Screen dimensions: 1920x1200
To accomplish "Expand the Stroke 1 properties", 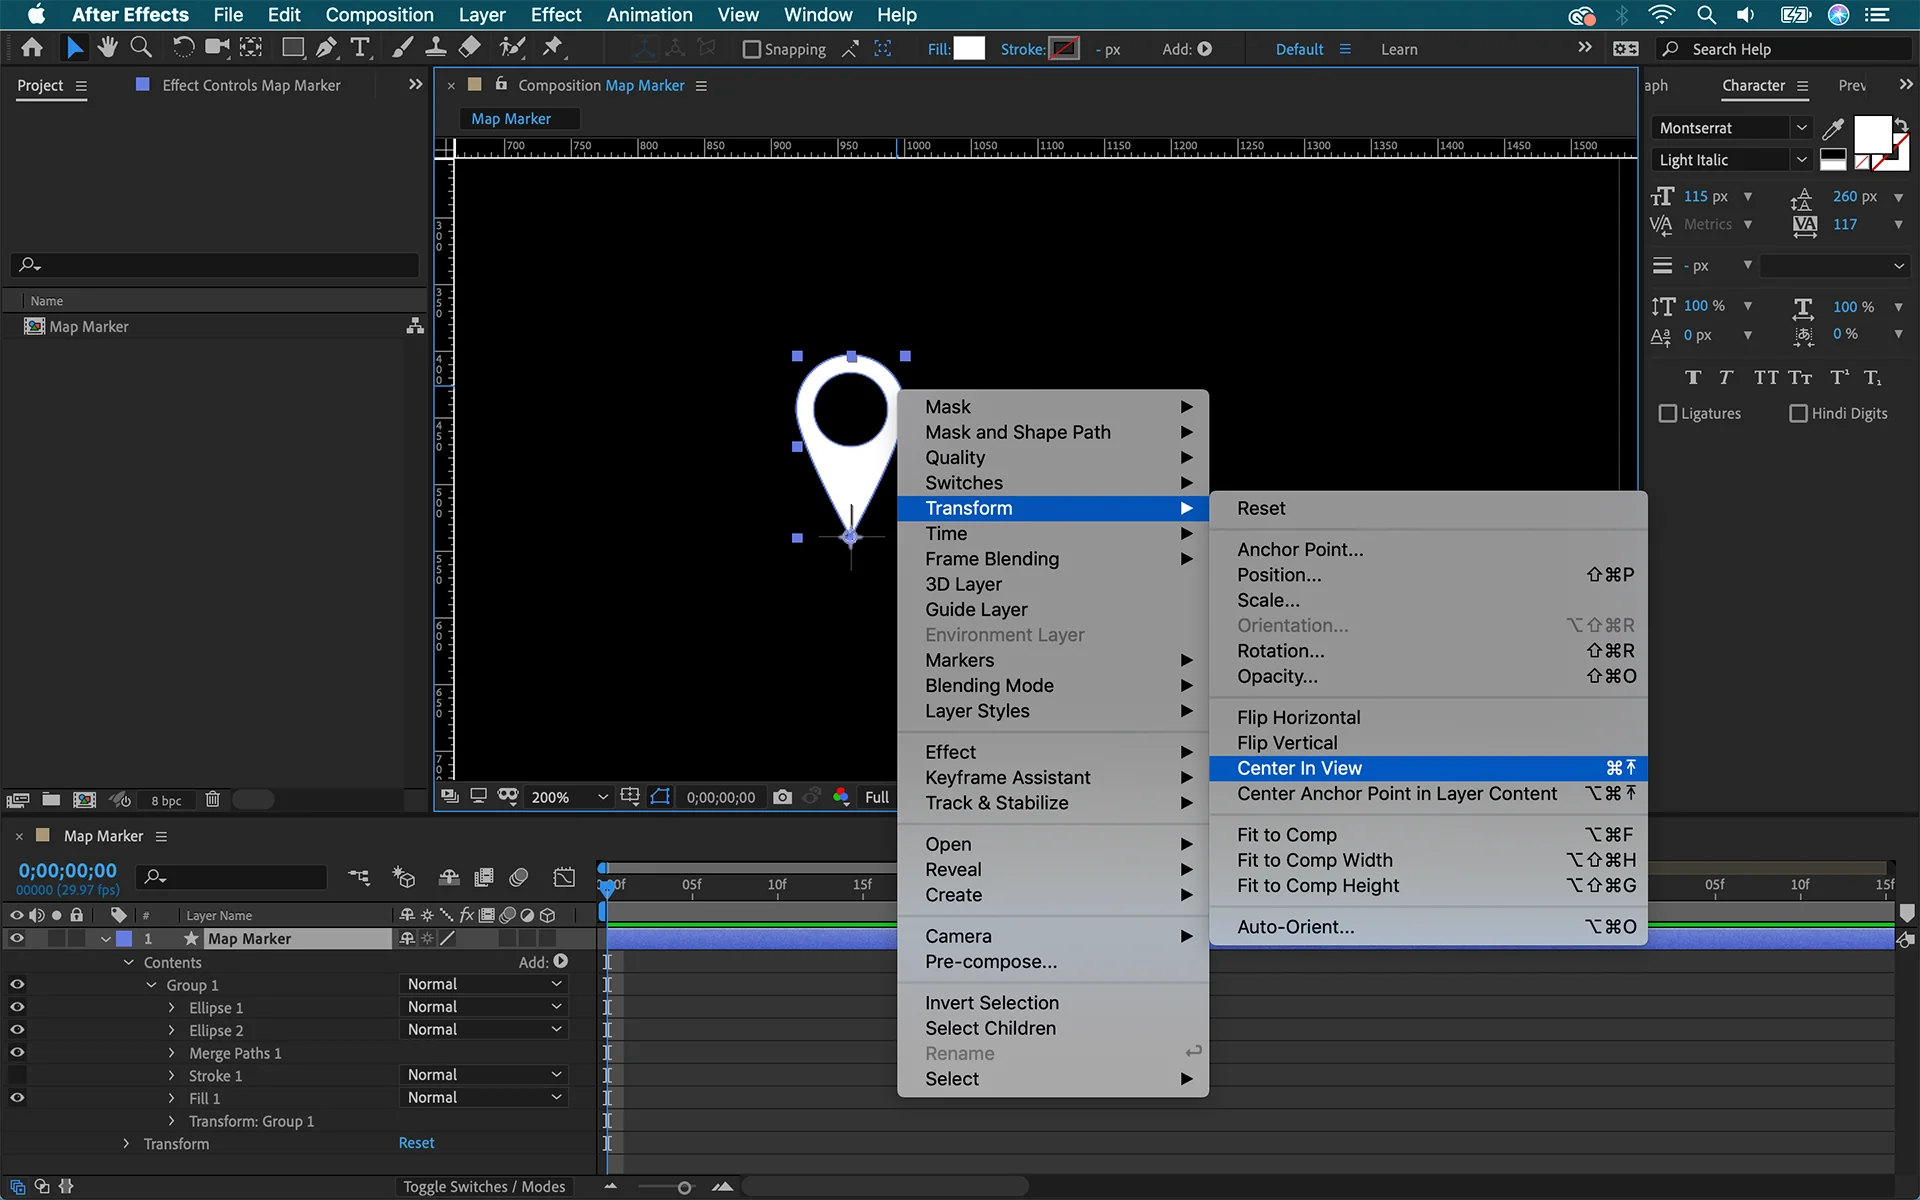I will tap(171, 1076).
